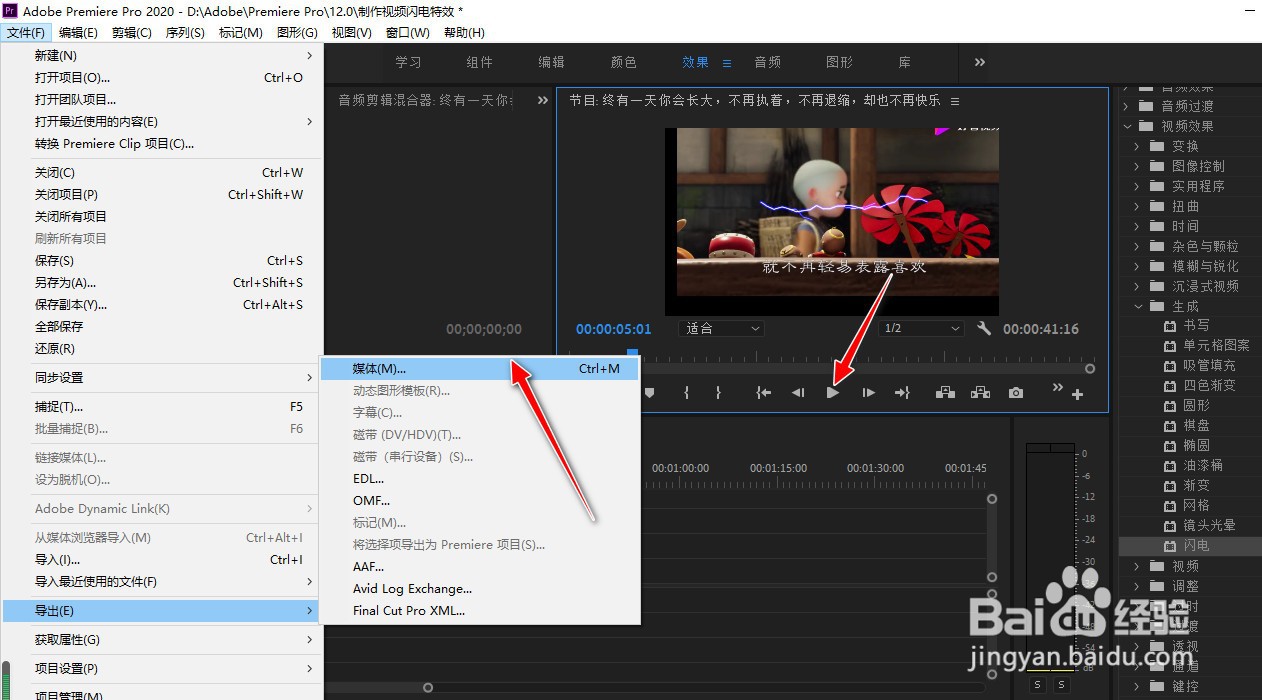Image resolution: width=1262 pixels, height=700 pixels.
Task: Click the Play button in Program monitor
Action: (x=832, y=393)
